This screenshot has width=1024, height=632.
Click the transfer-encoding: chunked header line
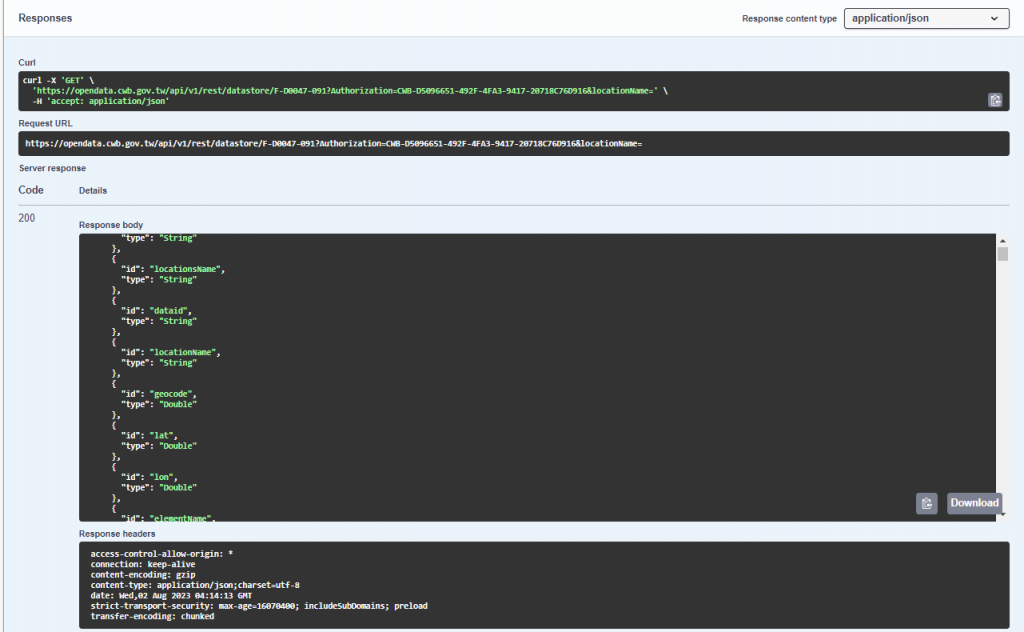152,616
